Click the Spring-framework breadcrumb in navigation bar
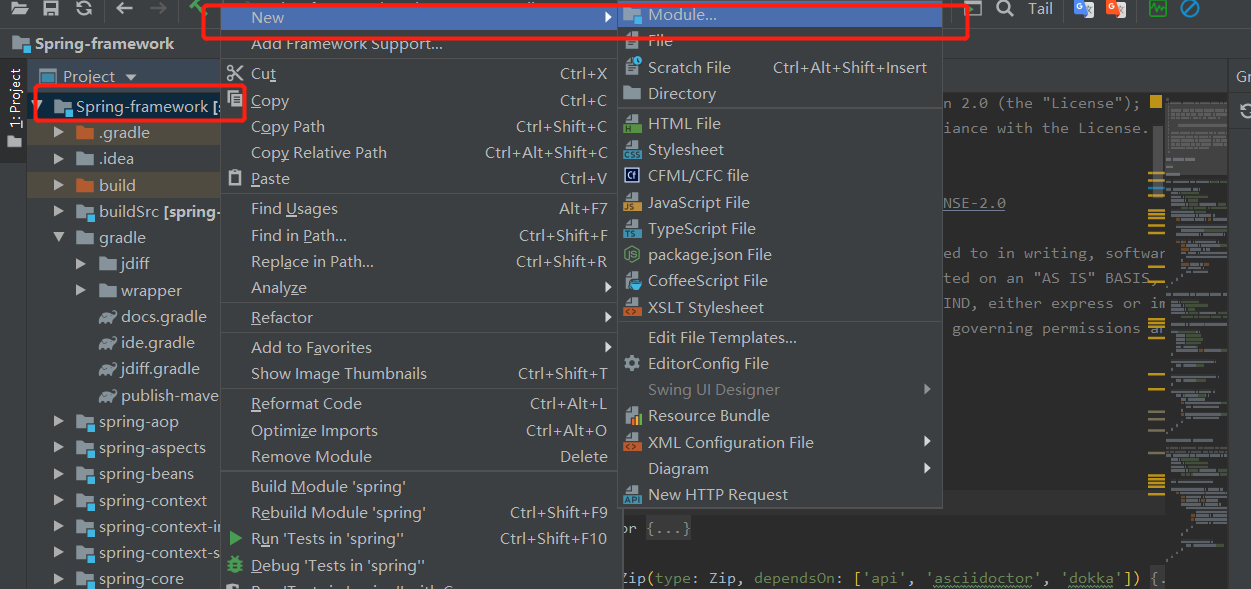 (93, 44)
